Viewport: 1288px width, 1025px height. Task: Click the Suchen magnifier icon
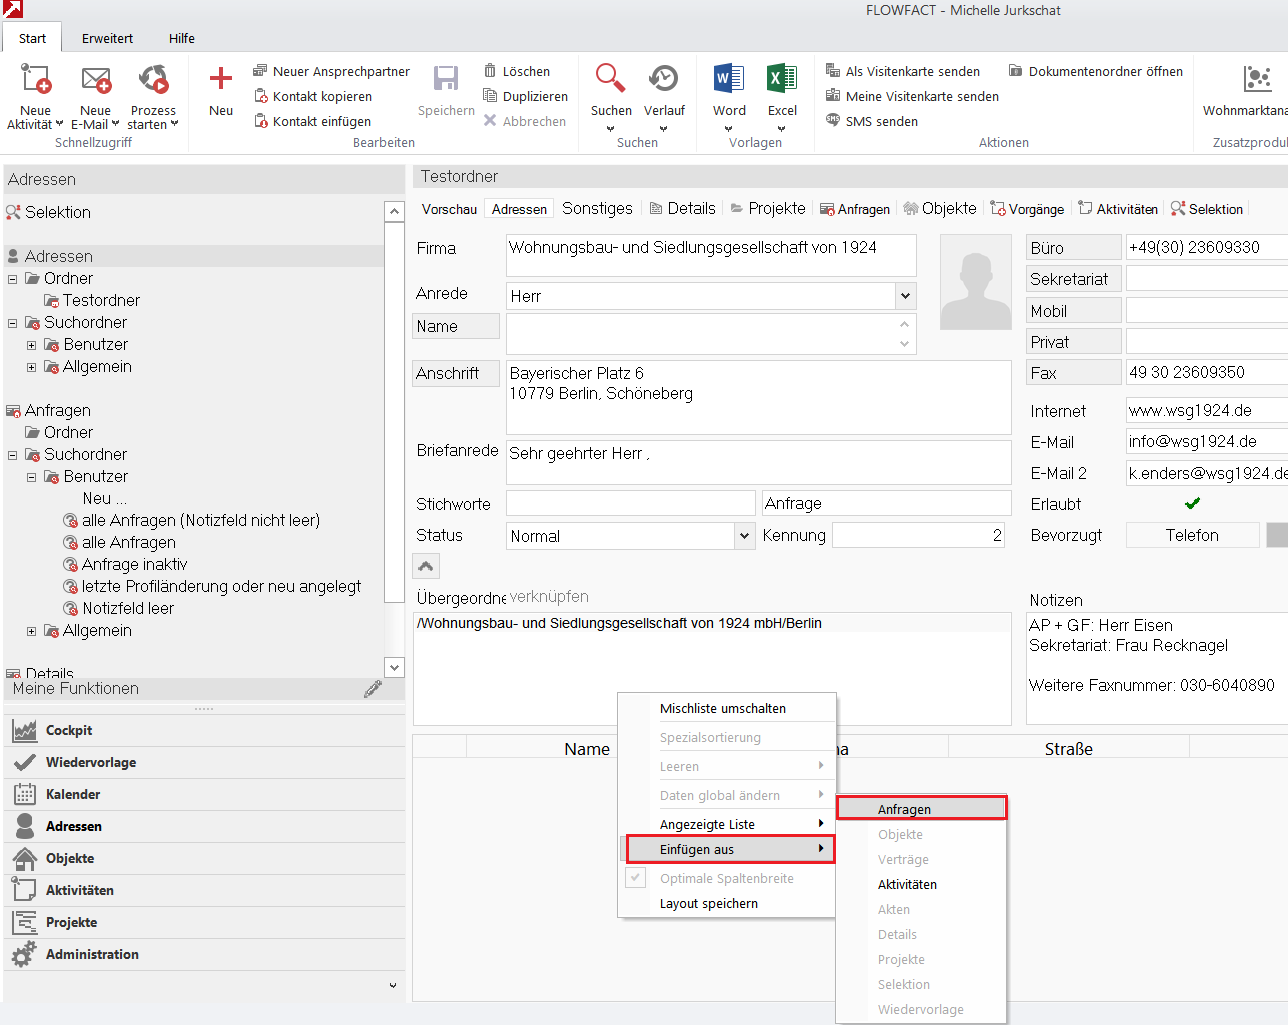coord(610,79)
